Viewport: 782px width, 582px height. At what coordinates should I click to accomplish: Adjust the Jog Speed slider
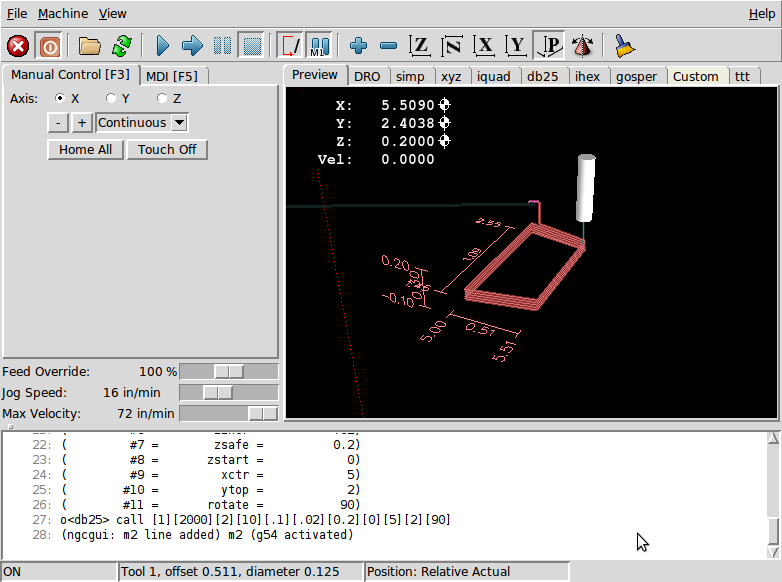coord(218,393)
